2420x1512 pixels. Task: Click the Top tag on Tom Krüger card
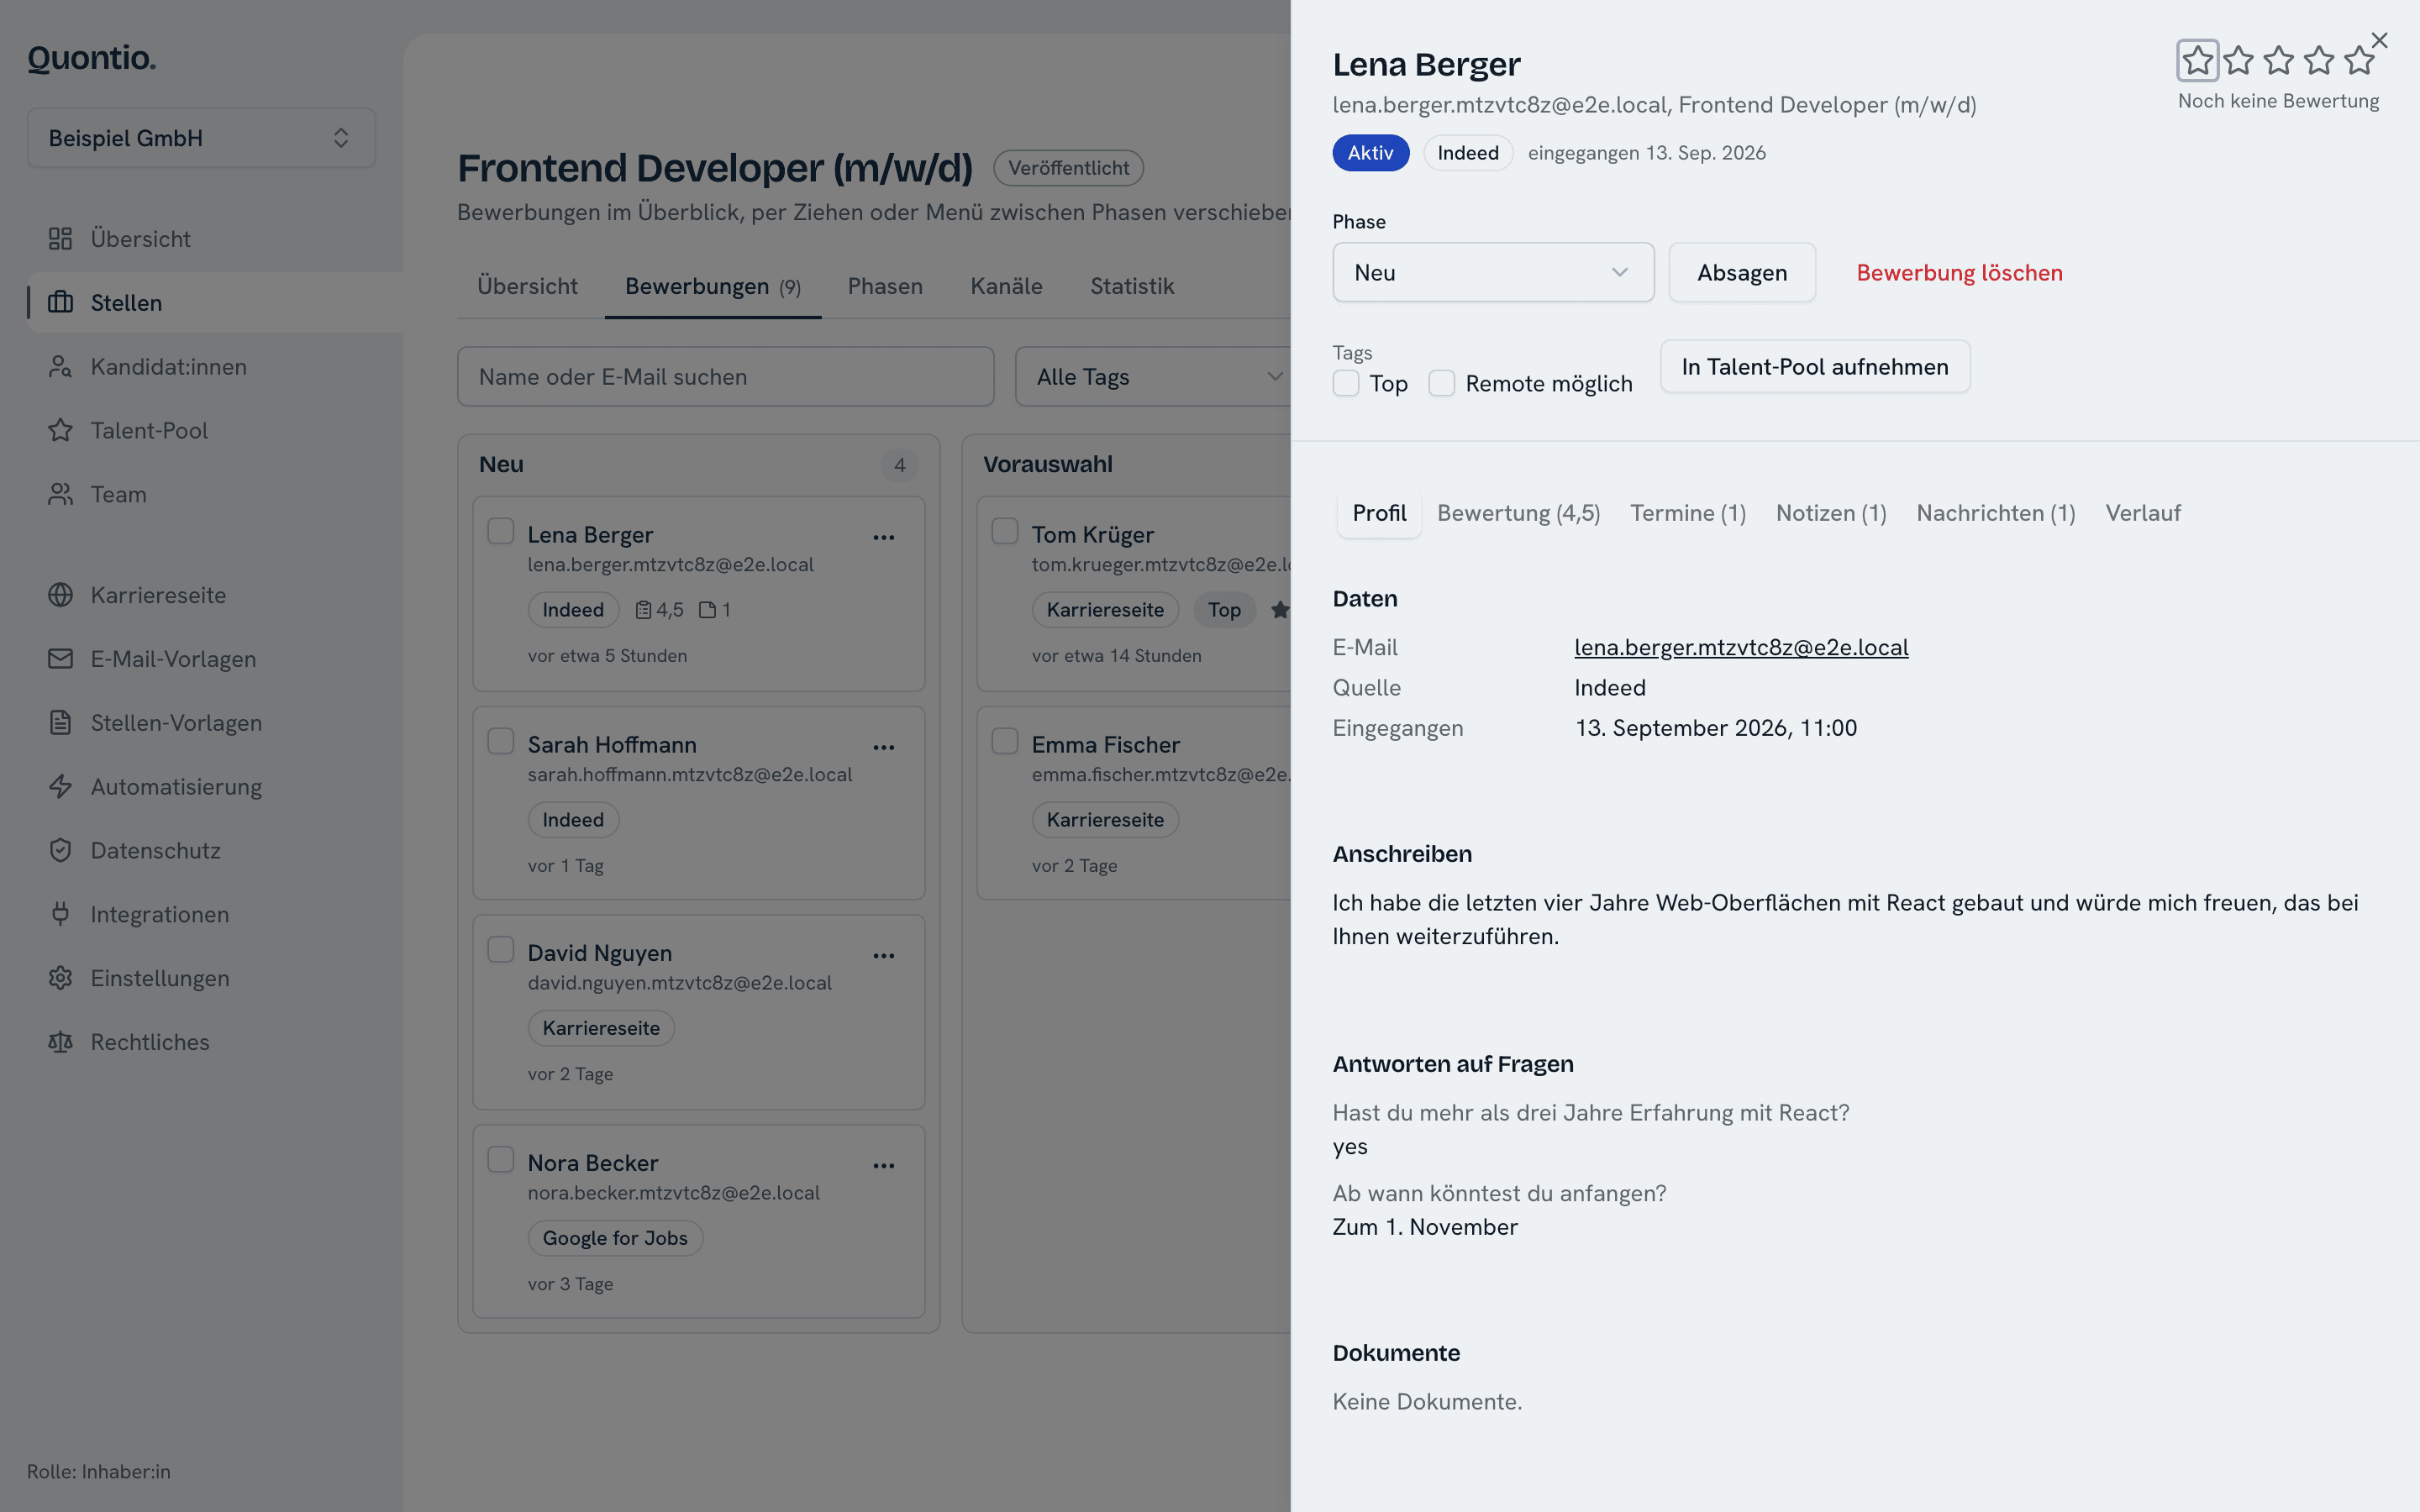1224,610
